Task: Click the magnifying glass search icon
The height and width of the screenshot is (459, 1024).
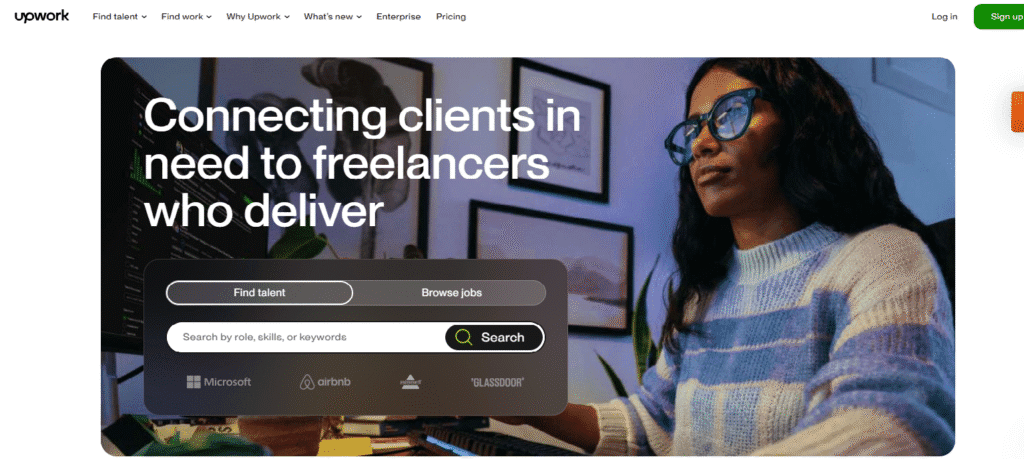Action: pos(464,338)
